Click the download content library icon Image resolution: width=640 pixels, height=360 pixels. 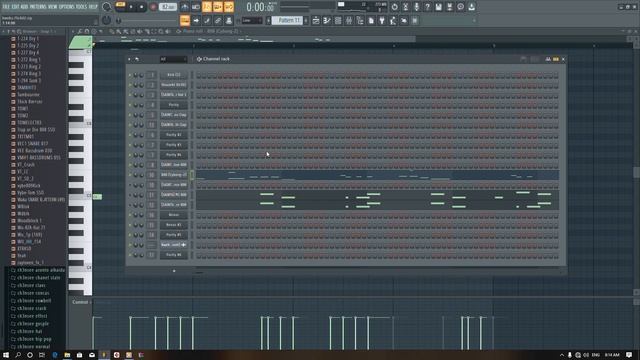click(471, 7)
